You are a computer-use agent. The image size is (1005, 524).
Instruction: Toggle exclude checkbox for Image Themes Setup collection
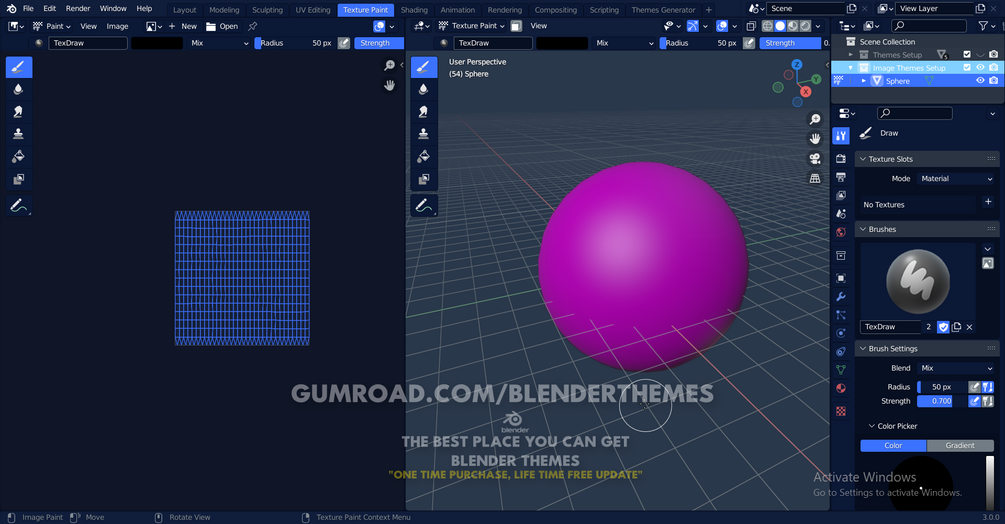click(967, 67)
